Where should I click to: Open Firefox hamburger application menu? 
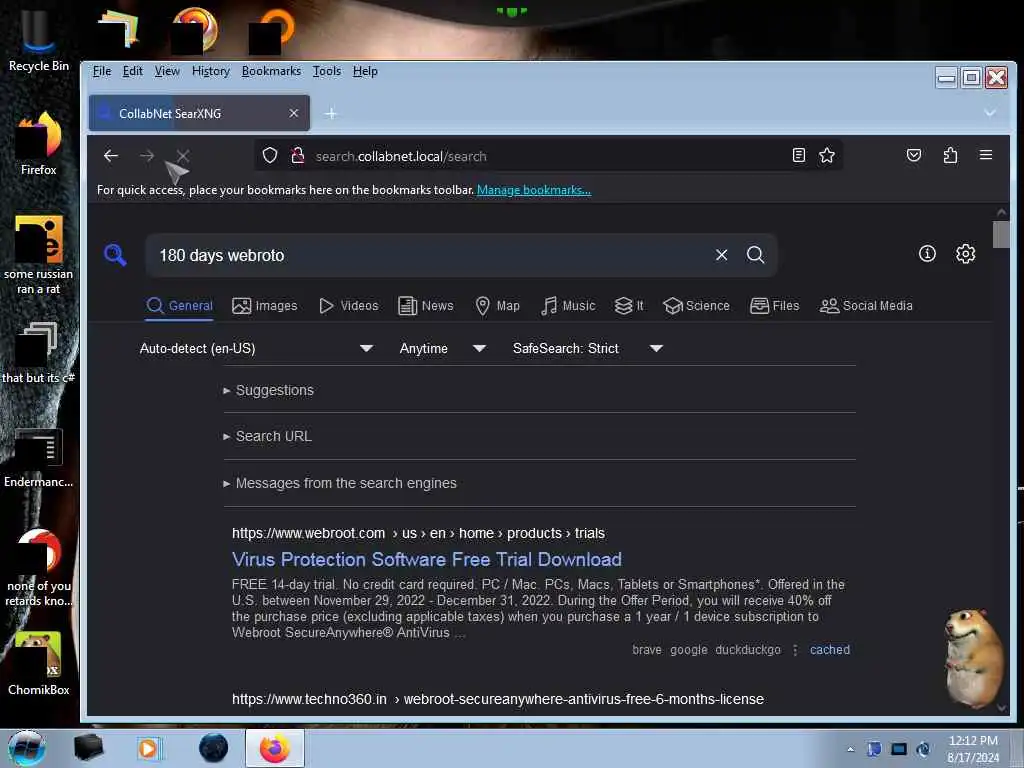(986, 155)
